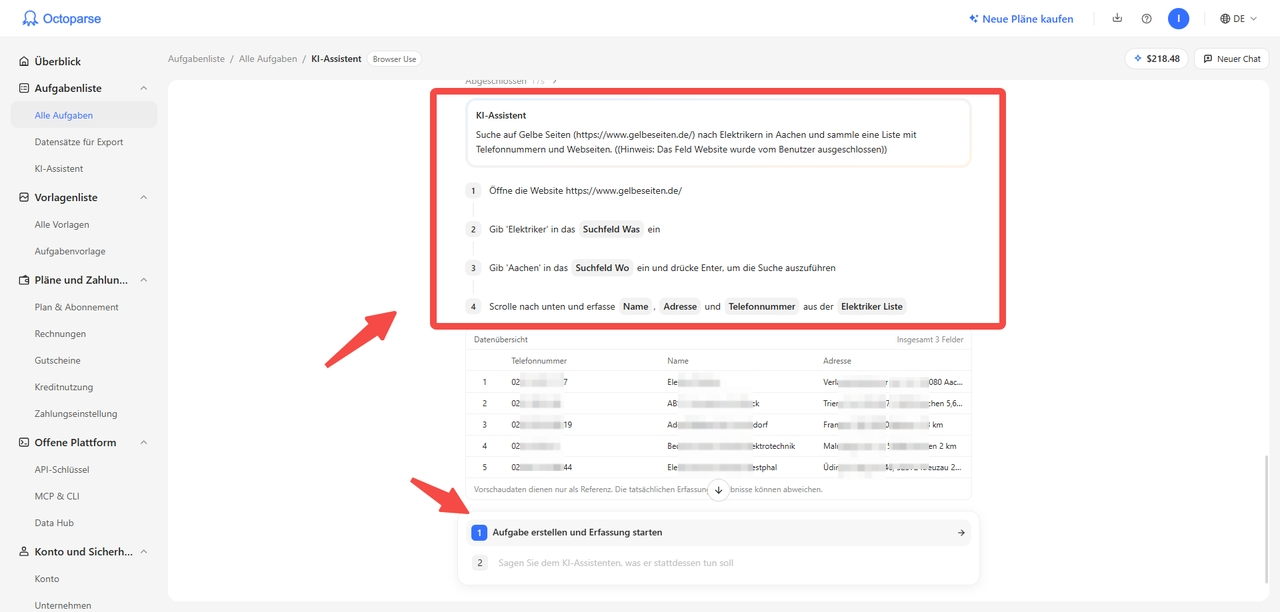Click the Suchfeld Was tag in step 2
The width and height of the screenshot is (1280, 612).
[611, 229]
